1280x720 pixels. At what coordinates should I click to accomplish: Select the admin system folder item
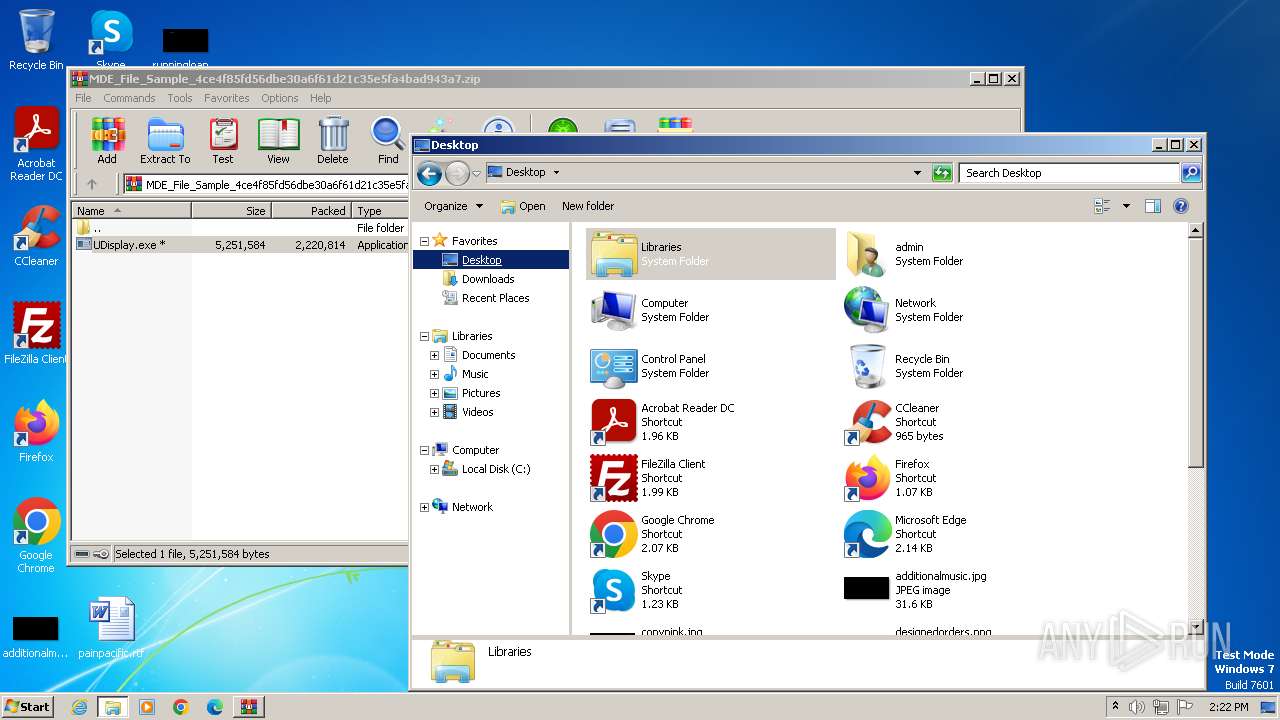963,254
